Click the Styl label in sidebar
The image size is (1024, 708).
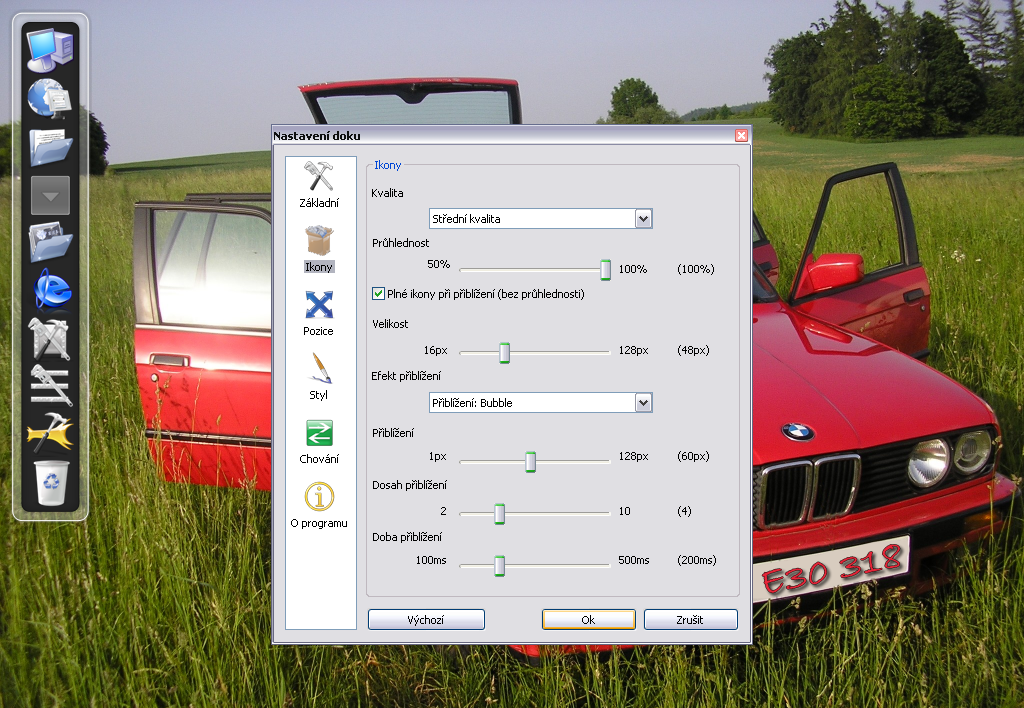coord(318,395)
